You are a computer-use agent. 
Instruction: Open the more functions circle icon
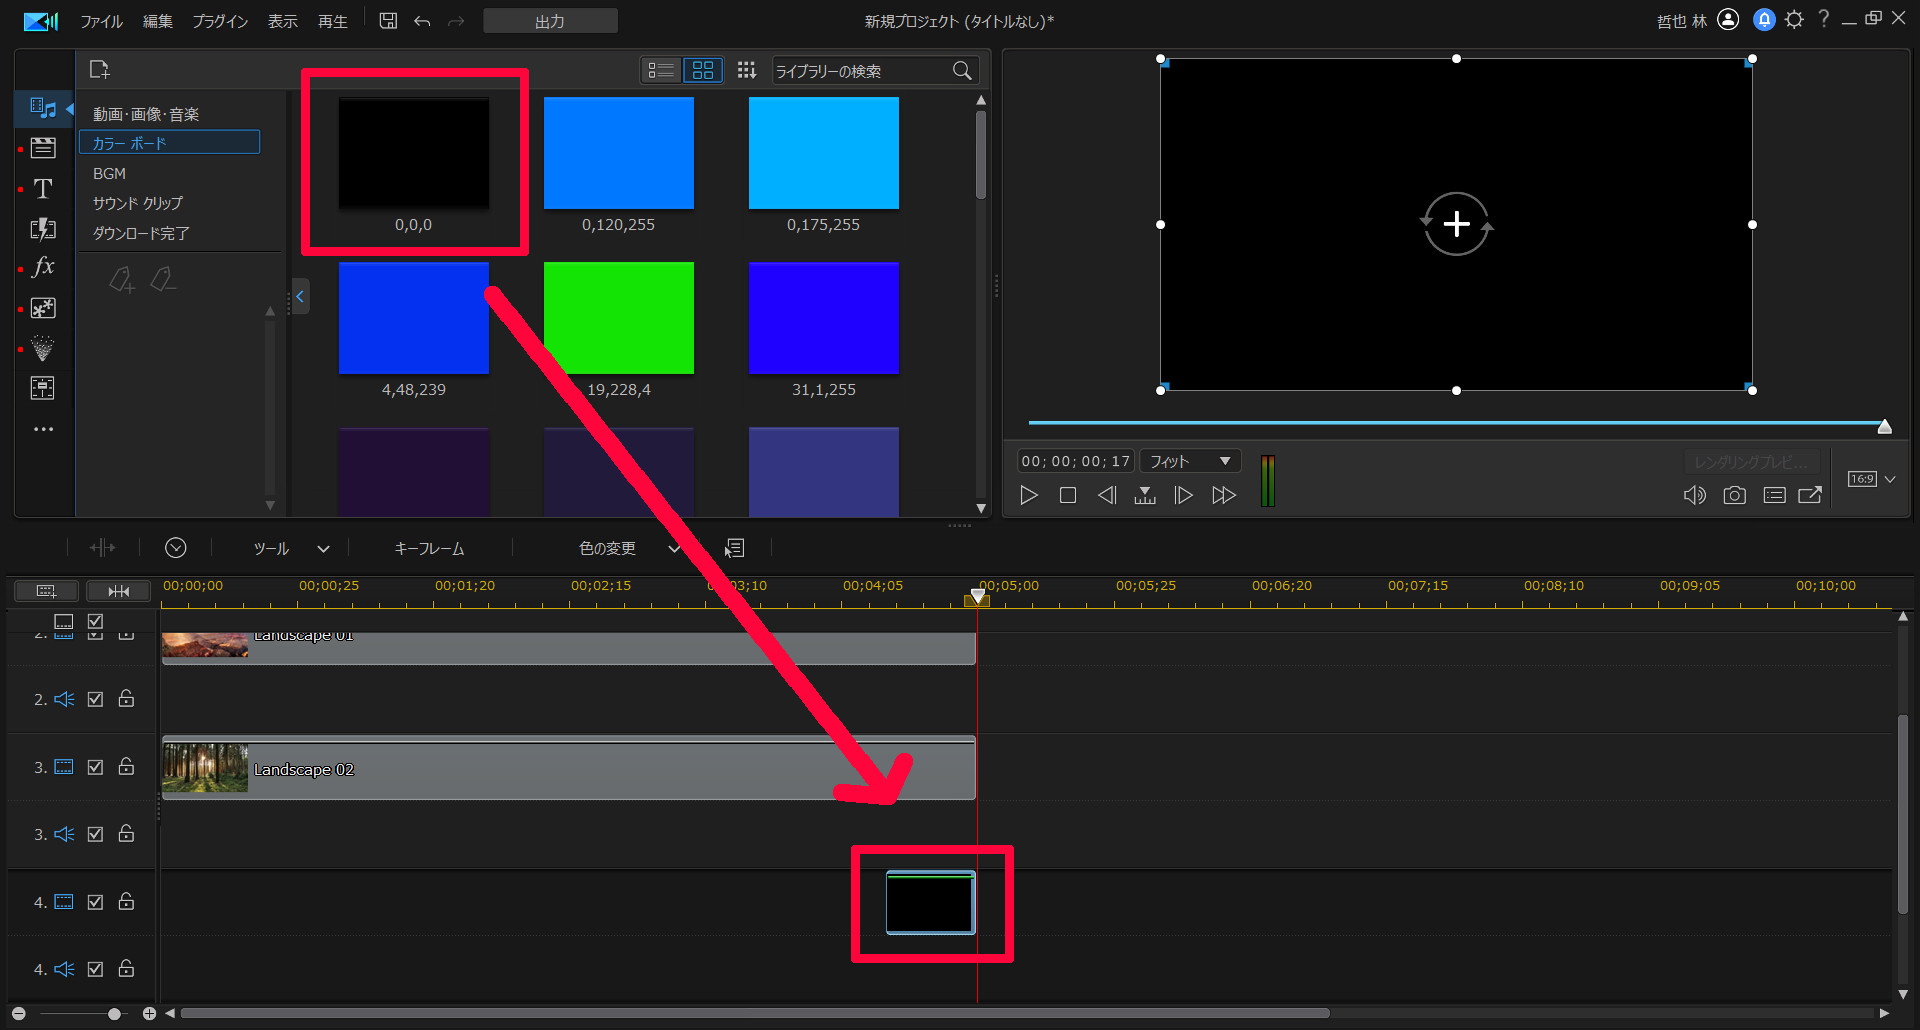(x=176, y=548)
